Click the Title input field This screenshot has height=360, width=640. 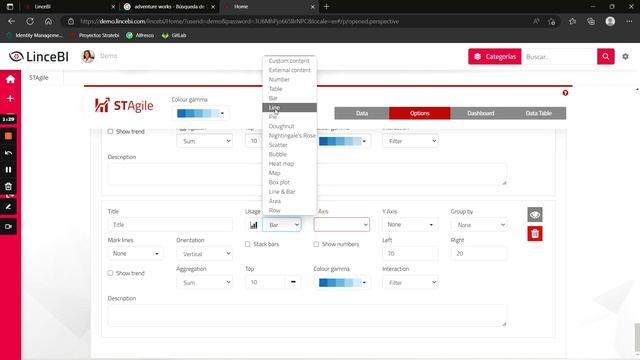click(x=170, y=224)
